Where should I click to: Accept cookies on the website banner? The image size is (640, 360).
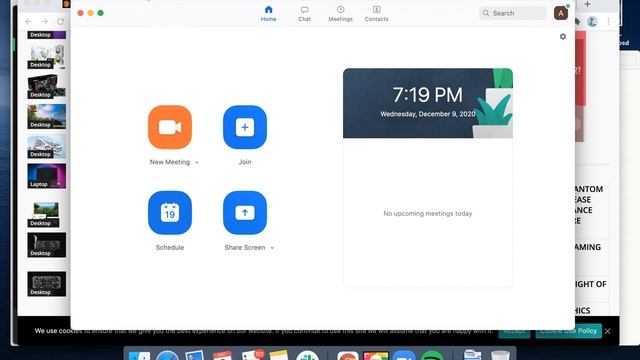[x=514, y=331]
